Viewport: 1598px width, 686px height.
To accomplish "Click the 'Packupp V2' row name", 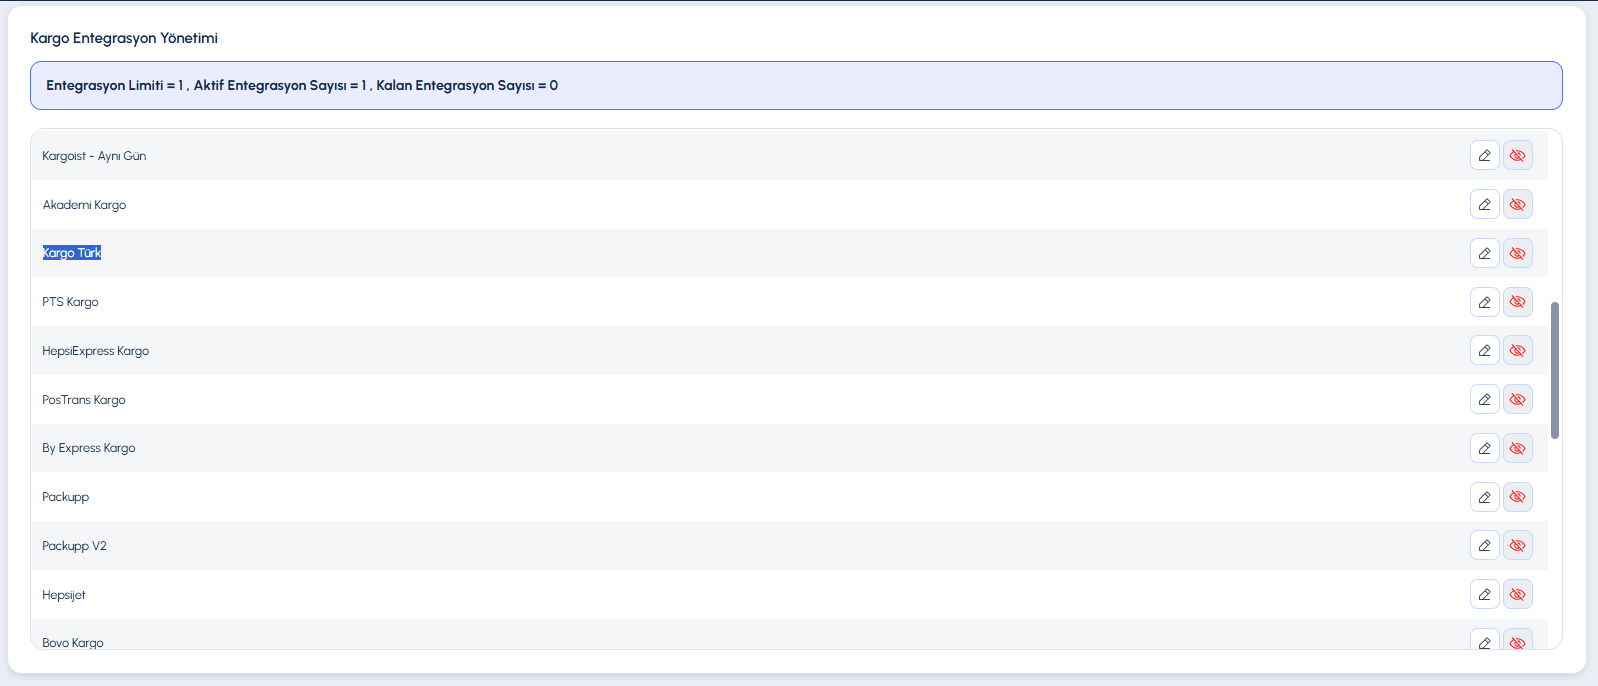I will point(74,546).
